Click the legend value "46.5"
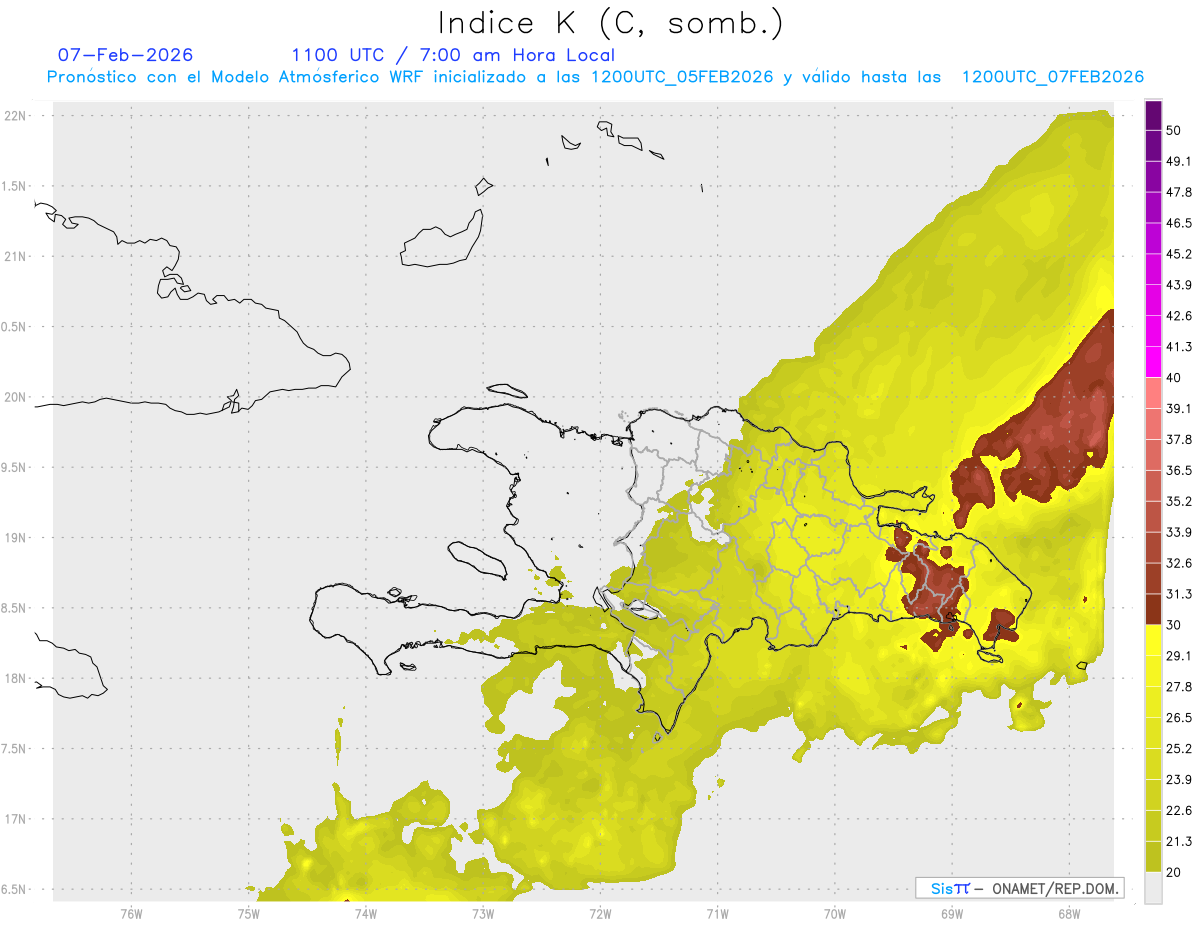The height and width of the screenshot is (927, 1200). coord(1179,223)
